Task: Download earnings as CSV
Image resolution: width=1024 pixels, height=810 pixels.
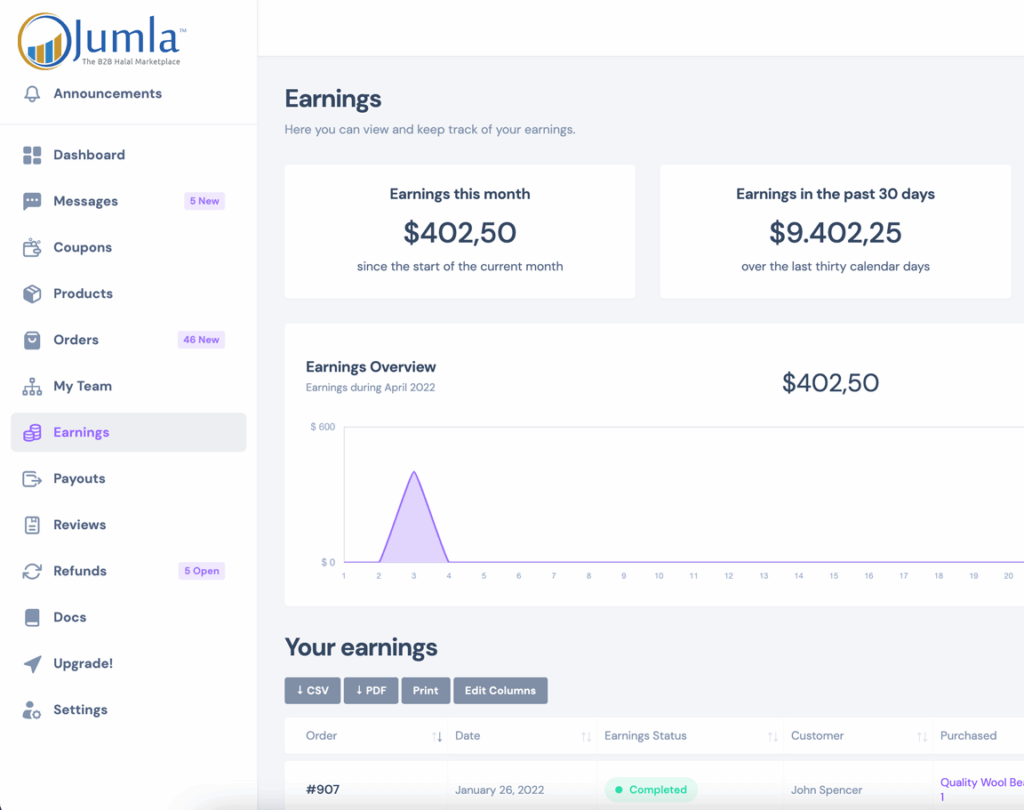Action: coord(312,691)
